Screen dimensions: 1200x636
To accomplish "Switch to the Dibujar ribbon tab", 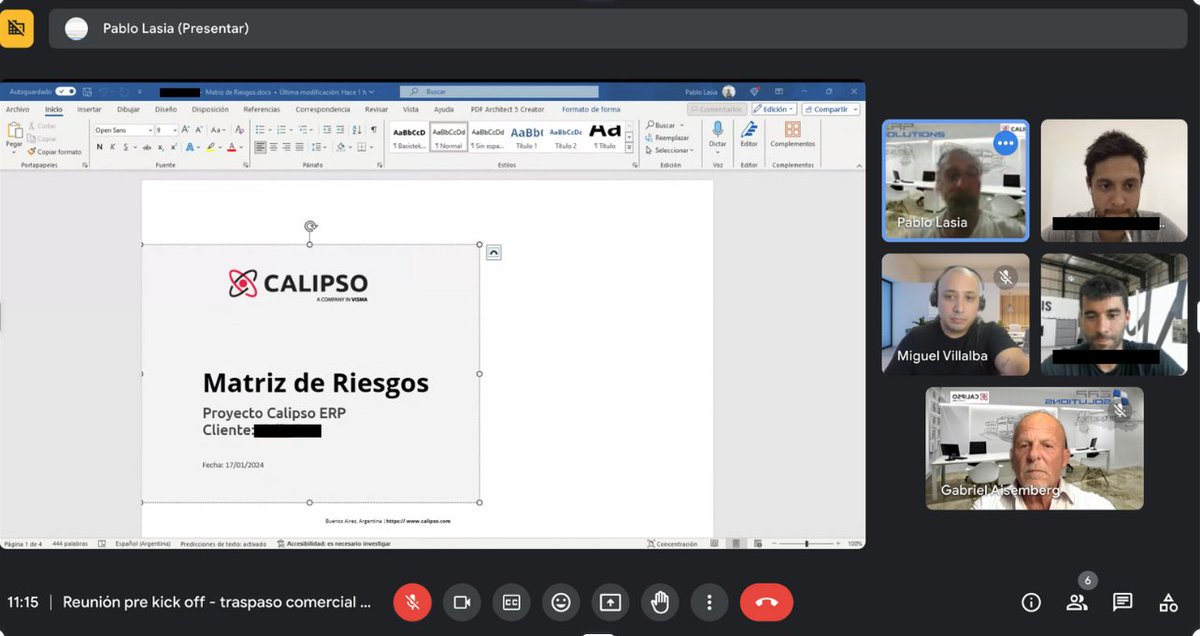I will pyautogui.click(x=128, y=109).
